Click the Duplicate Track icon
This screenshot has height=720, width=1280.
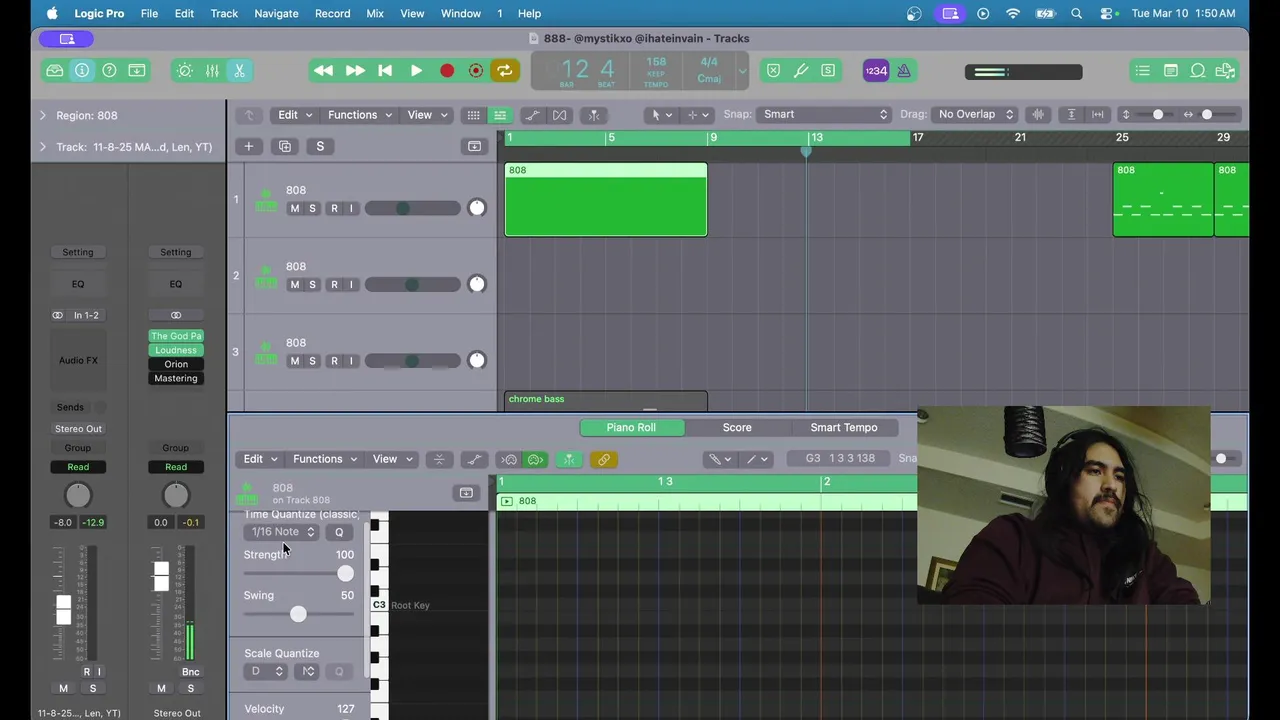285,147
